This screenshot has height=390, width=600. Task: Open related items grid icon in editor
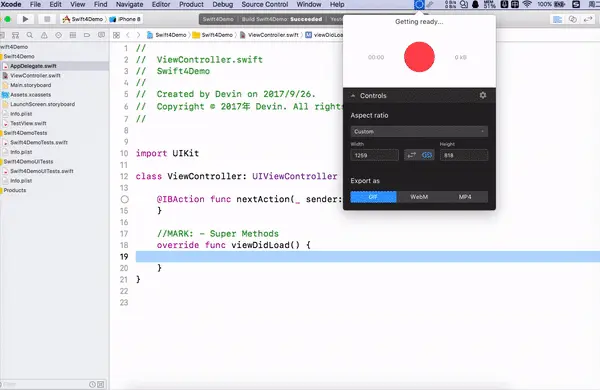click(x=116, y=35)
